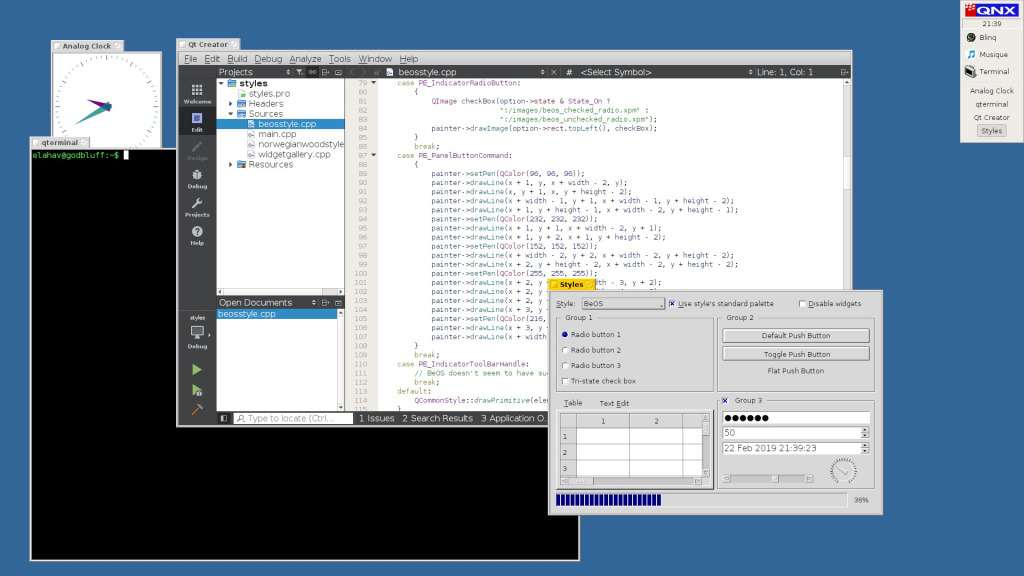Toggle the left sidebar button
1024x576 pixels.
tap(223, 418)
